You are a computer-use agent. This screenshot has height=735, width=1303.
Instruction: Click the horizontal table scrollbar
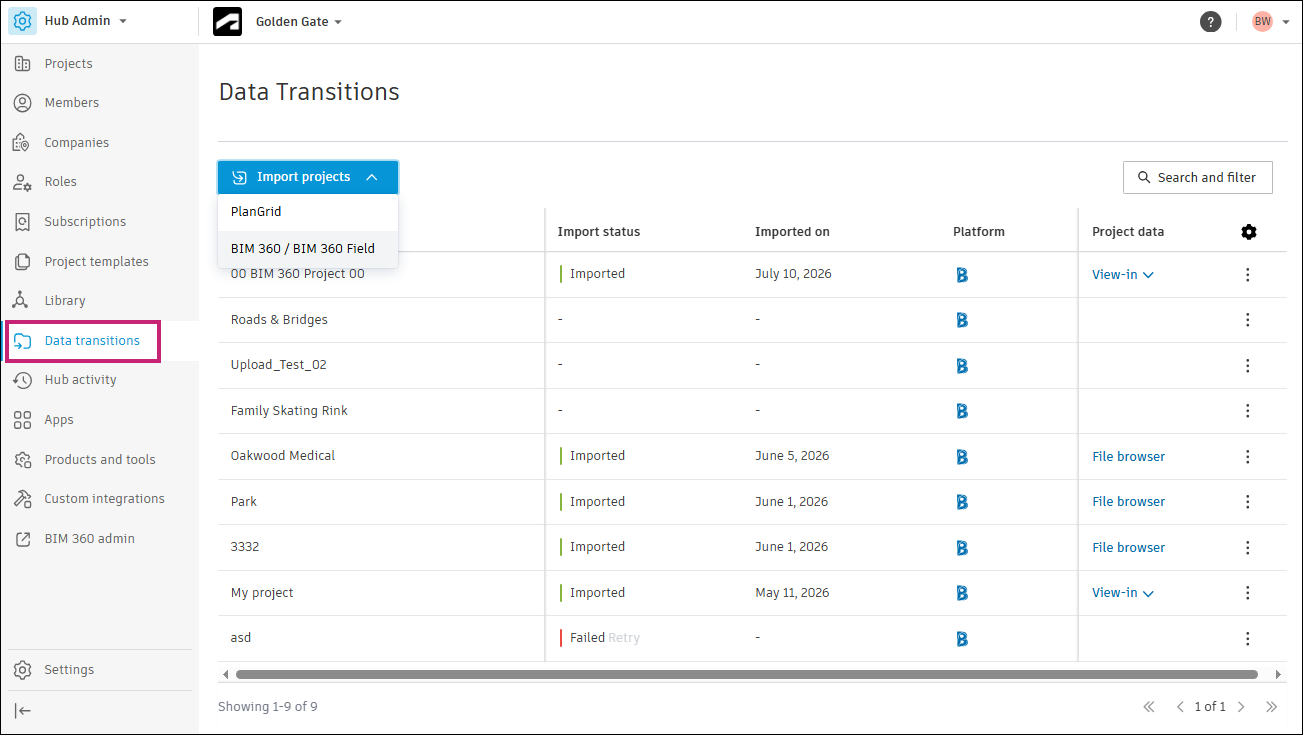746,675
